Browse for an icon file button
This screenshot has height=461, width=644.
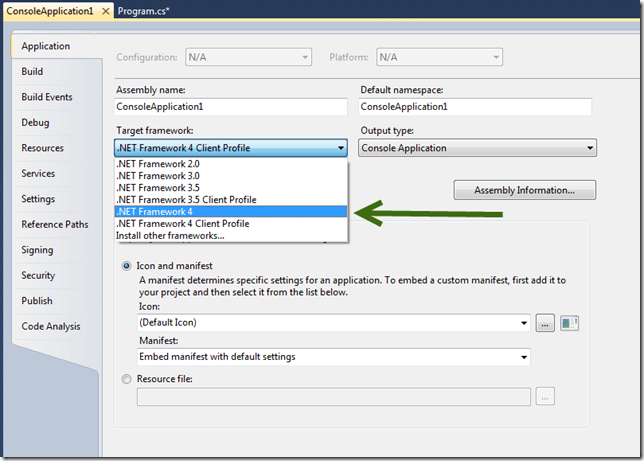point(545,323)
